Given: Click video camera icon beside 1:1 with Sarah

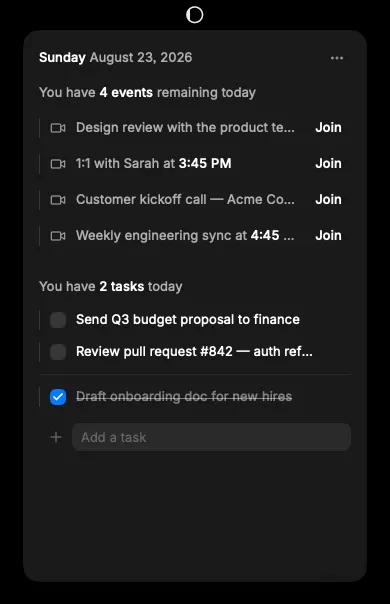Looking at the screenshot, I should pyautogui.click(x=58, y=164).
